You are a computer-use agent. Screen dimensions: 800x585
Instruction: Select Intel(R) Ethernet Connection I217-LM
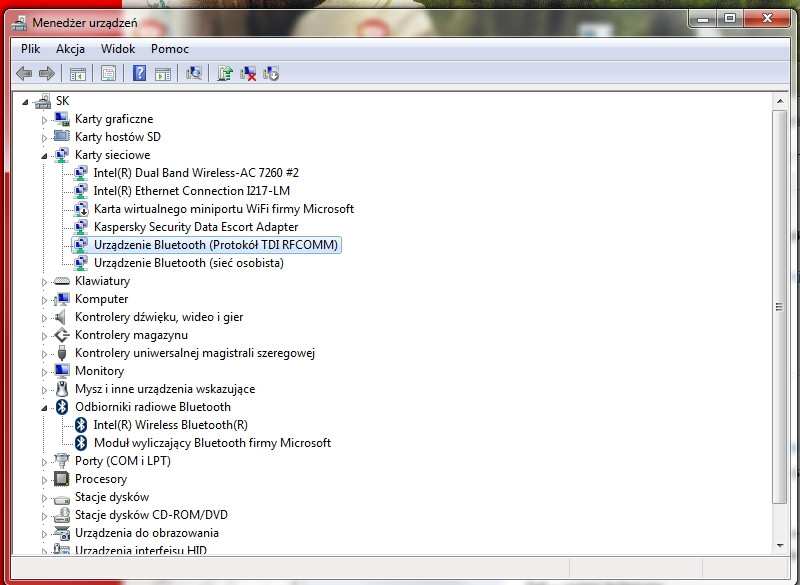tap(191, 191)
